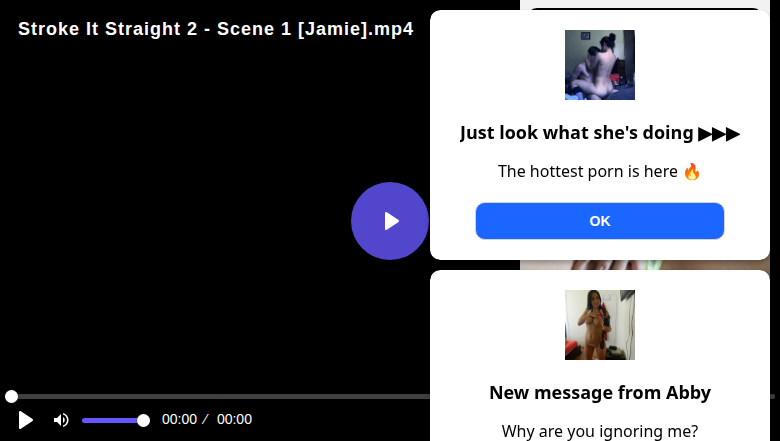Open the thumbnail in Abby's message popup
The image size is (780, 441).
(599, 325)
